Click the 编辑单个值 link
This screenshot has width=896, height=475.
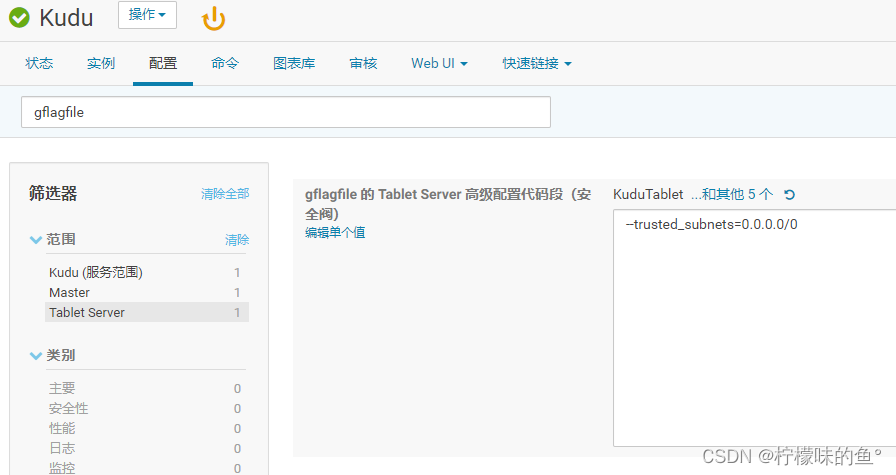(335, 233)
